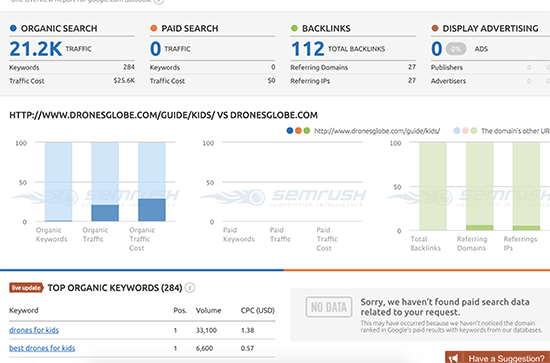The height and width of the screenshot is (363, 550).
Task: Click the 0% display ads pill
Action: (456, 49)
